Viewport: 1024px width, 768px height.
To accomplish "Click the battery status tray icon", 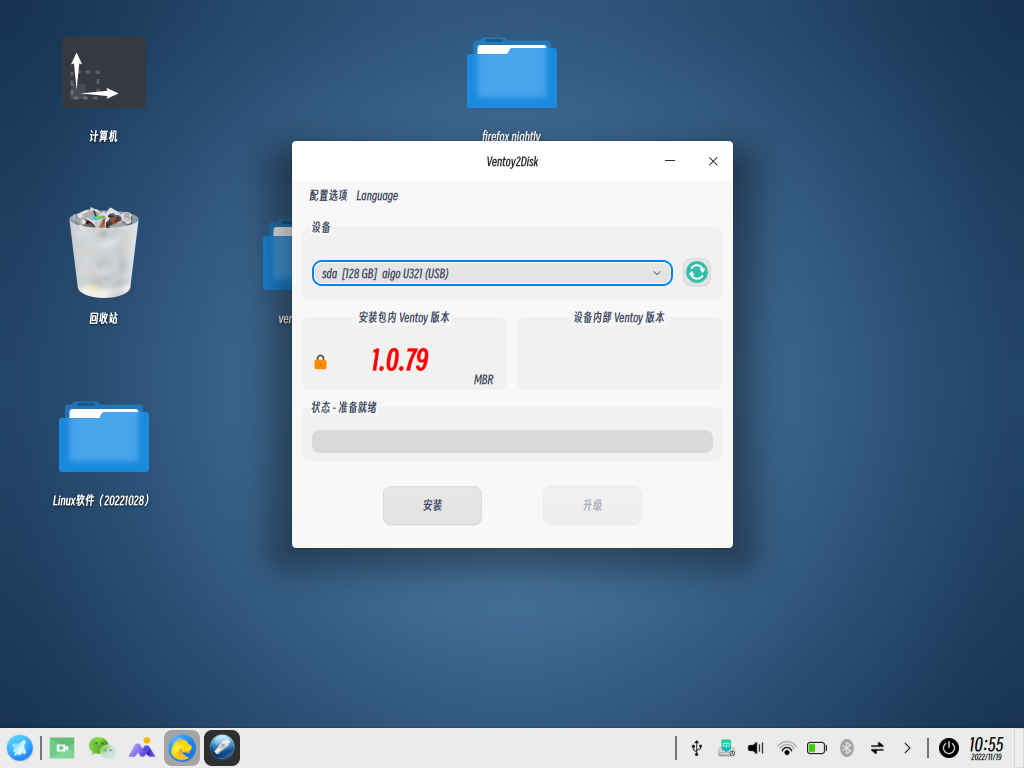I will point(816,748).
